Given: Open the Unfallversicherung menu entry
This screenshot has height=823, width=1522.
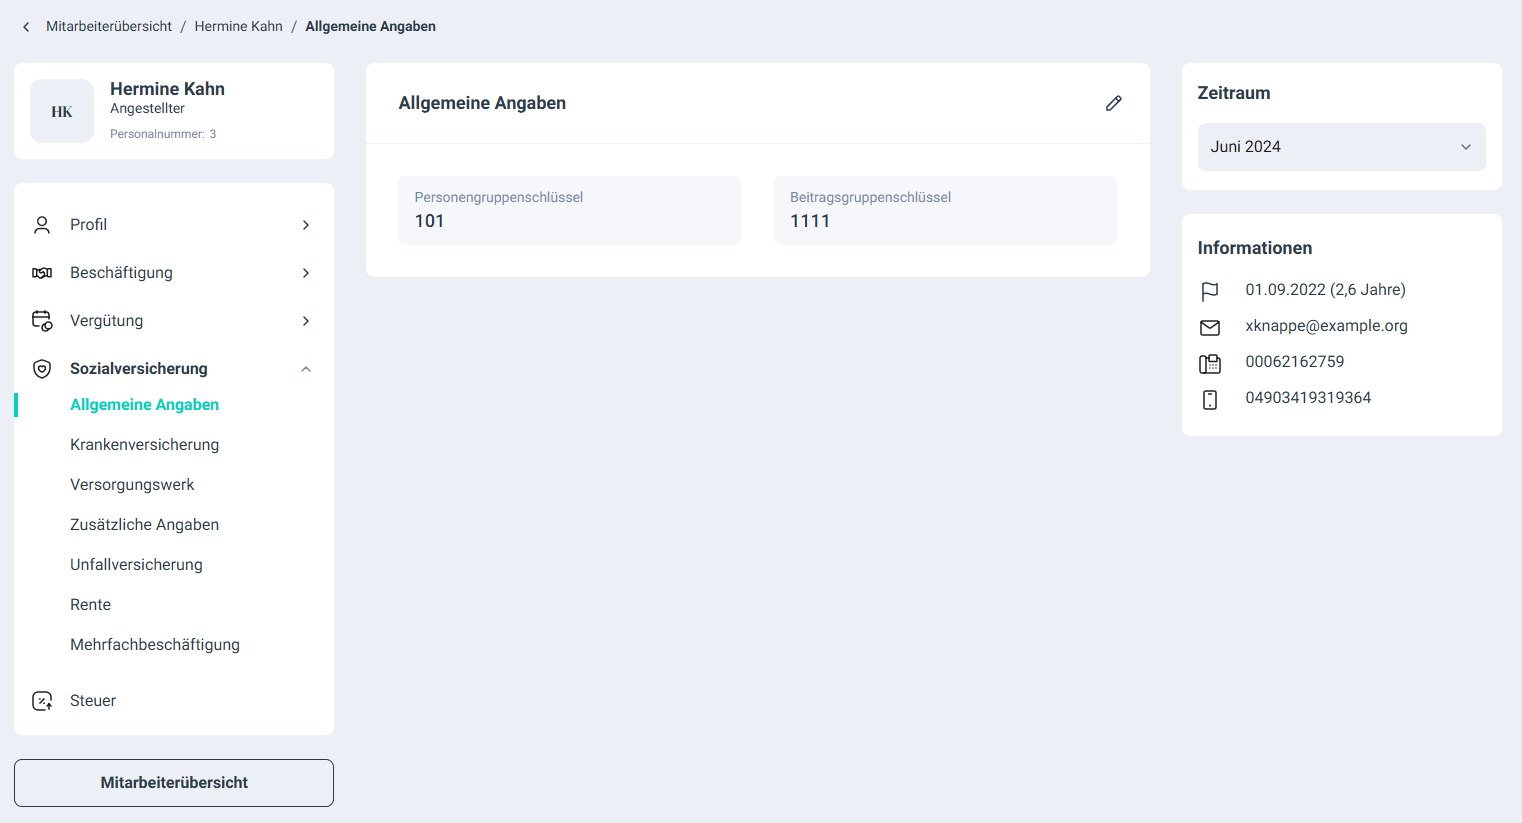Looking at the screenshot, I should [x=136, y=565].
